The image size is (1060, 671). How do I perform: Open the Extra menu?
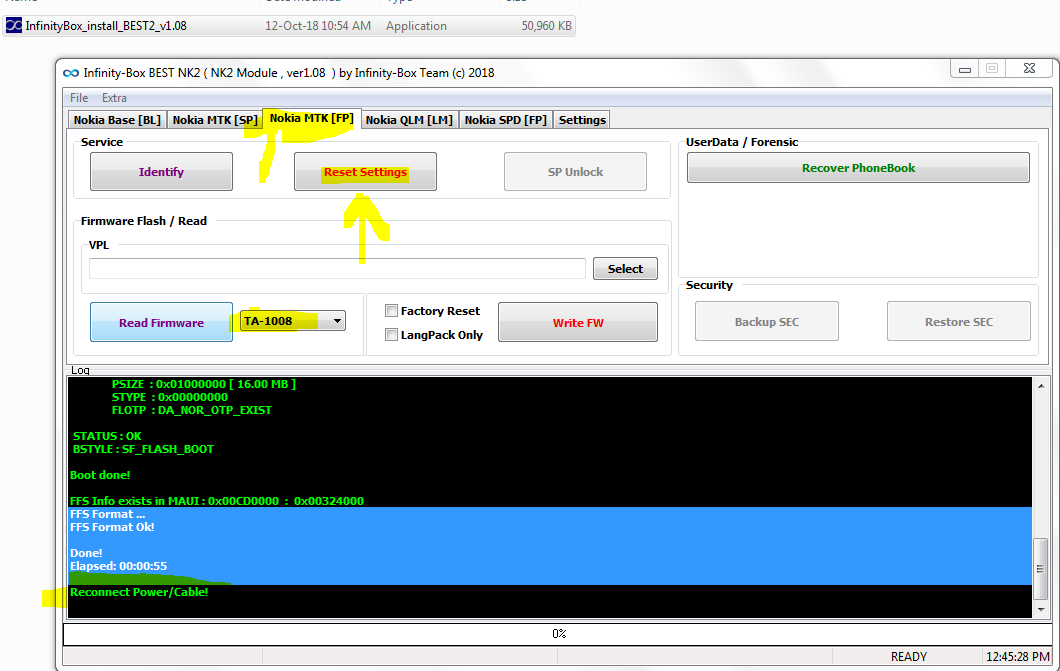pyautogui.click(x=114, y=98)
